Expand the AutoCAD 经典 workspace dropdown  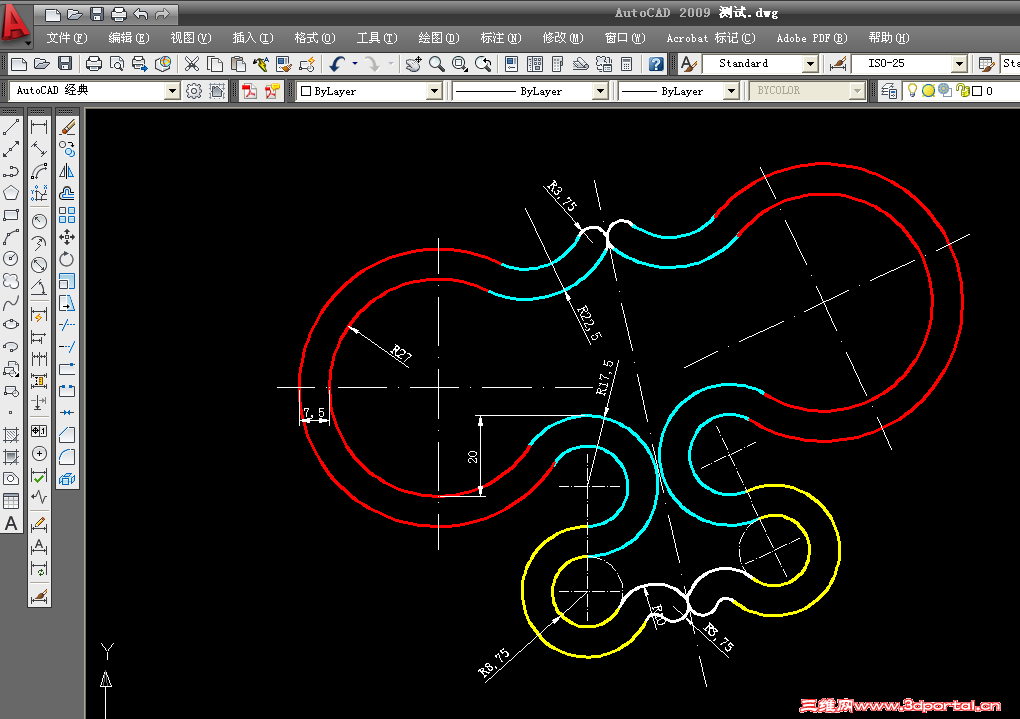(x=172, y=91)
